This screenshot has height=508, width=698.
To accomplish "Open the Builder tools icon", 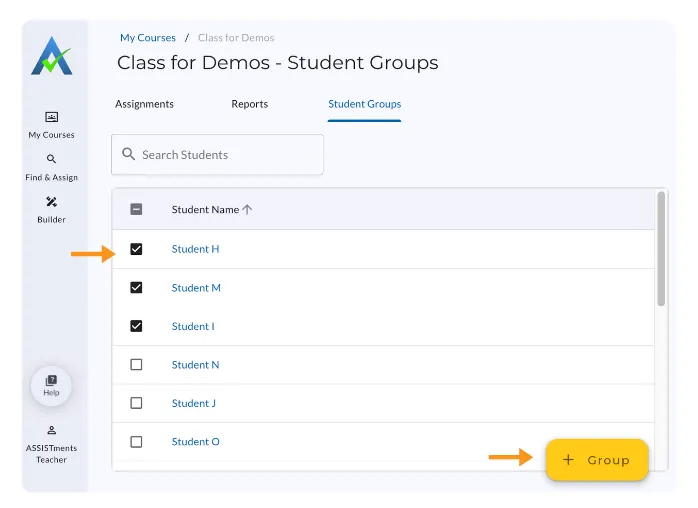I will tap(52, 202).
